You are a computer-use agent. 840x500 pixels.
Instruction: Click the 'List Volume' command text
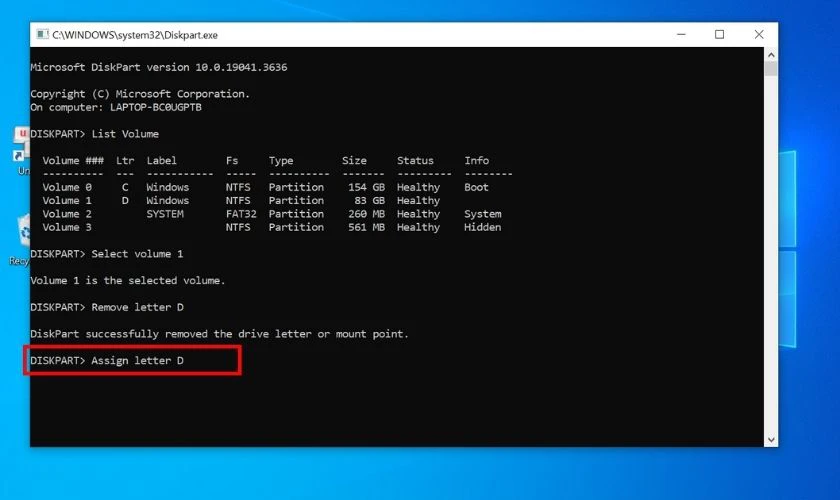click(125, 134)
